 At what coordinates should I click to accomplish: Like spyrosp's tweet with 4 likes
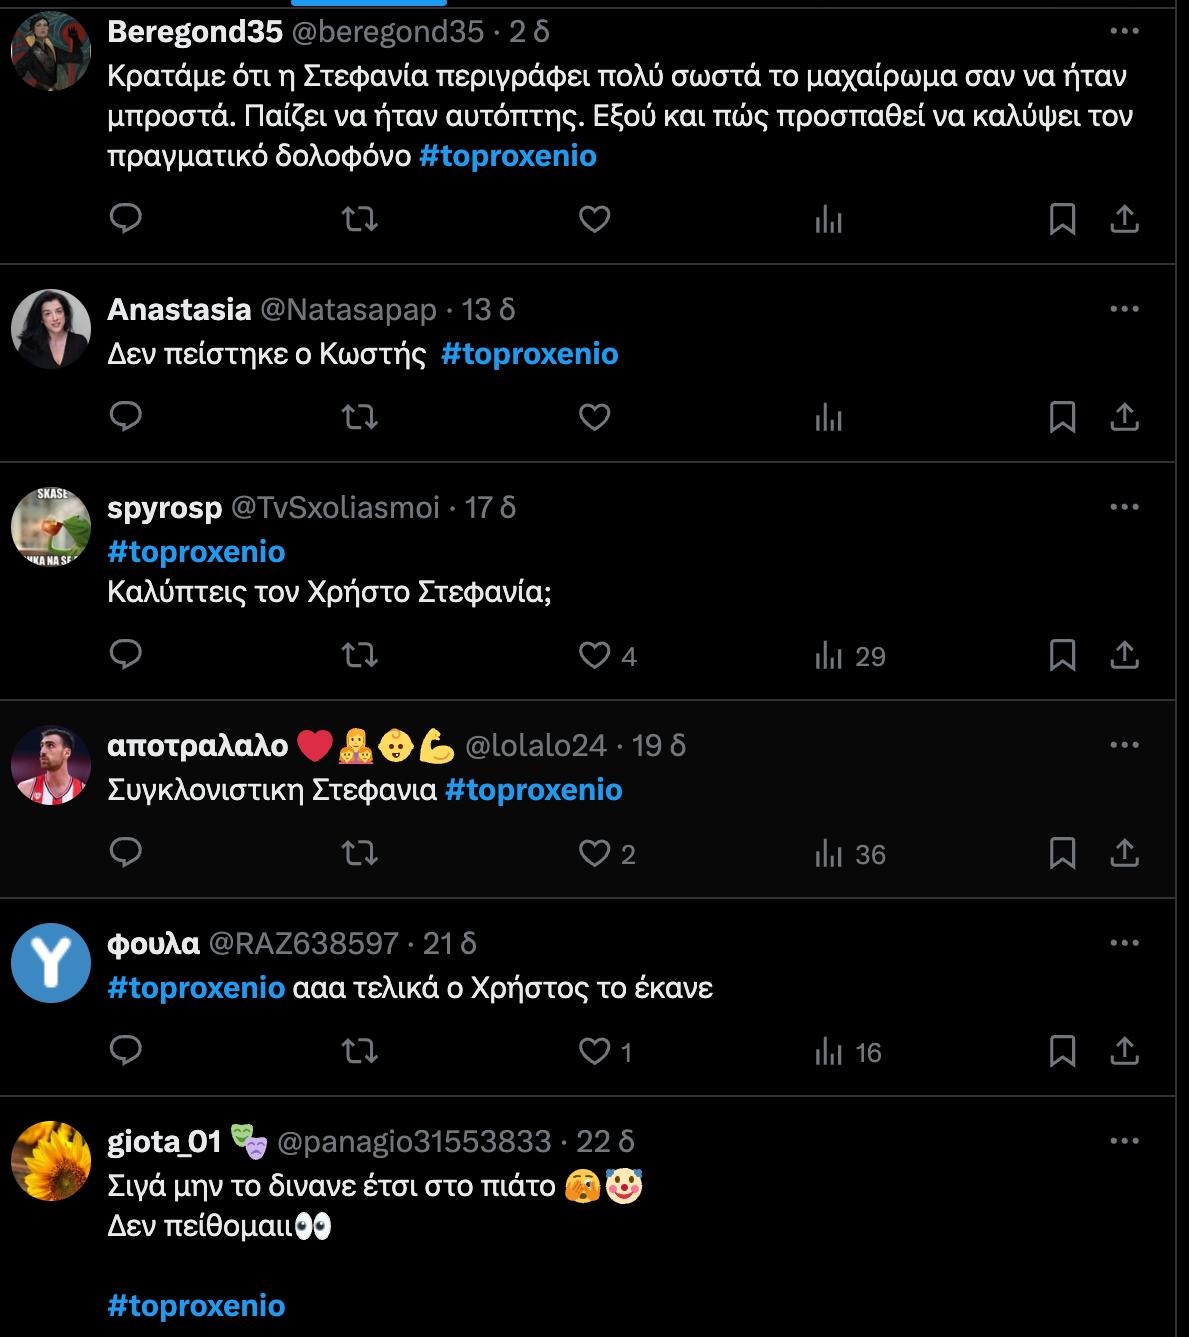coord(595,655)
